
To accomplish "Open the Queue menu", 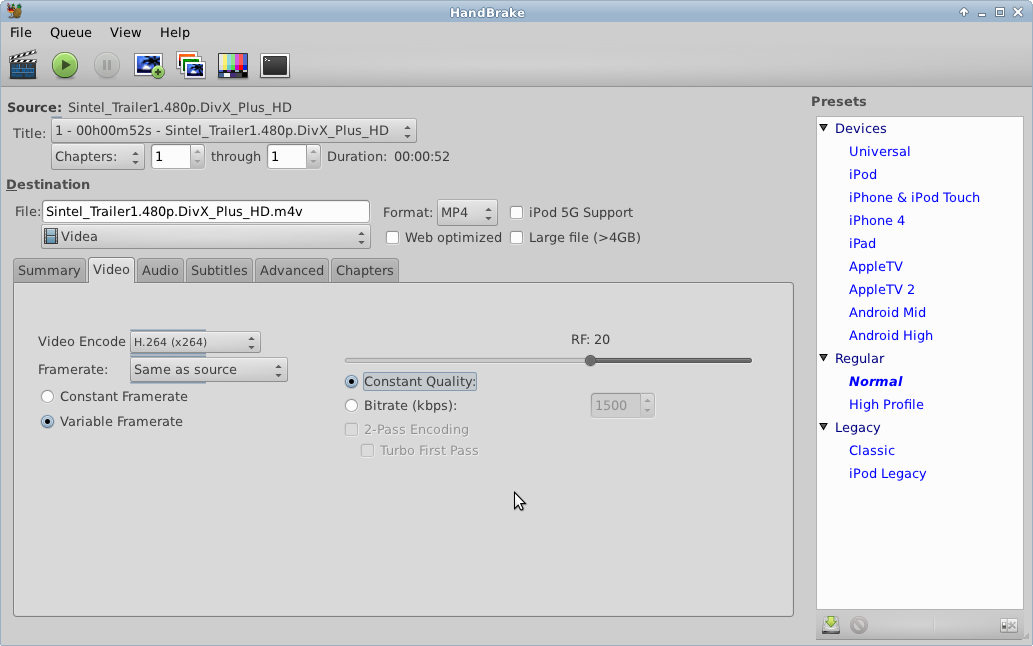I will [70, 32].
